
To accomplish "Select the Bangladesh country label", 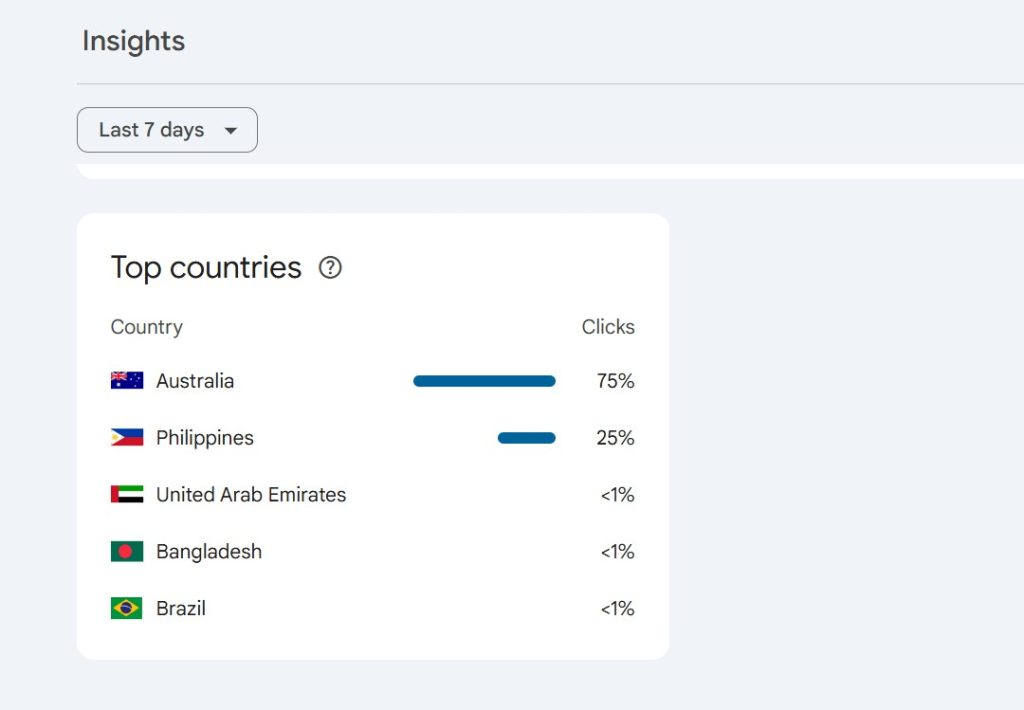I will pyautogui.click(x=209, y=552).
